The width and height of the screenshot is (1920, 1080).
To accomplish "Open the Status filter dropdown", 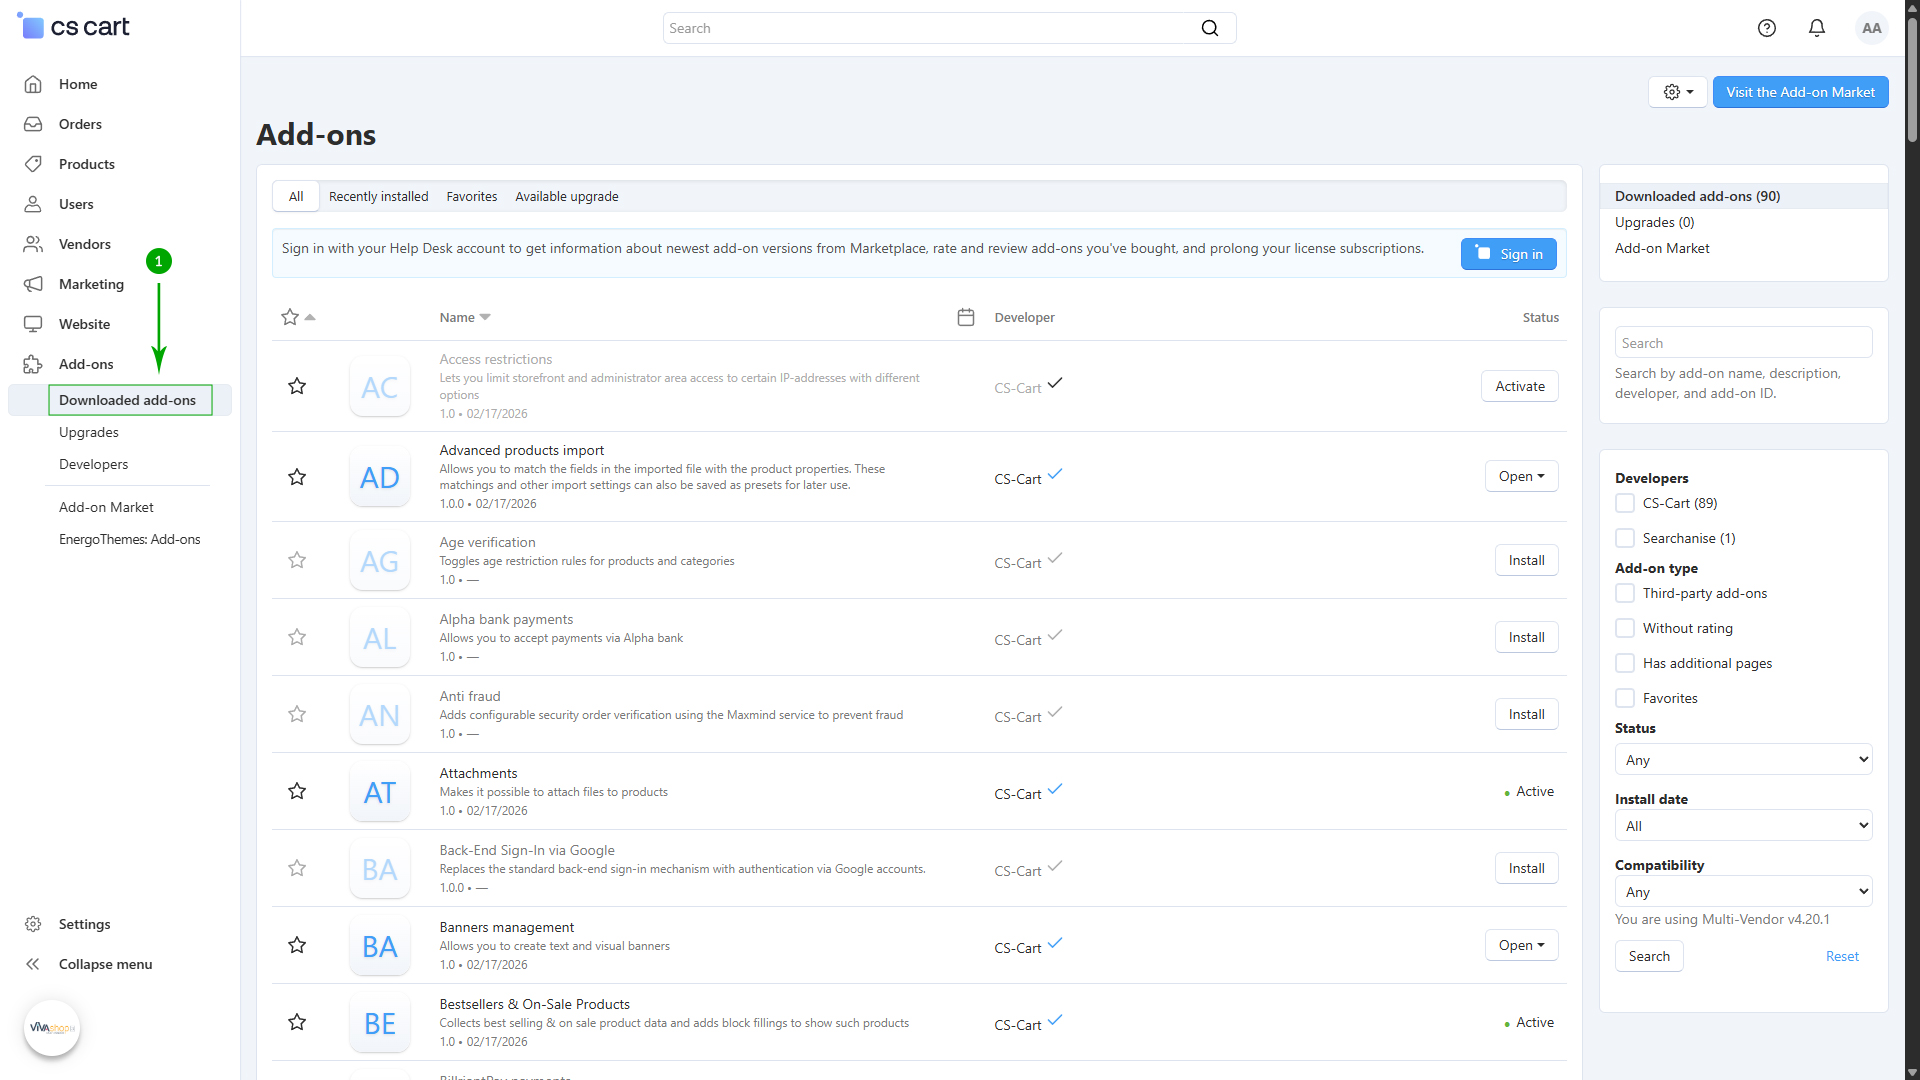I will coord(1743,760).
